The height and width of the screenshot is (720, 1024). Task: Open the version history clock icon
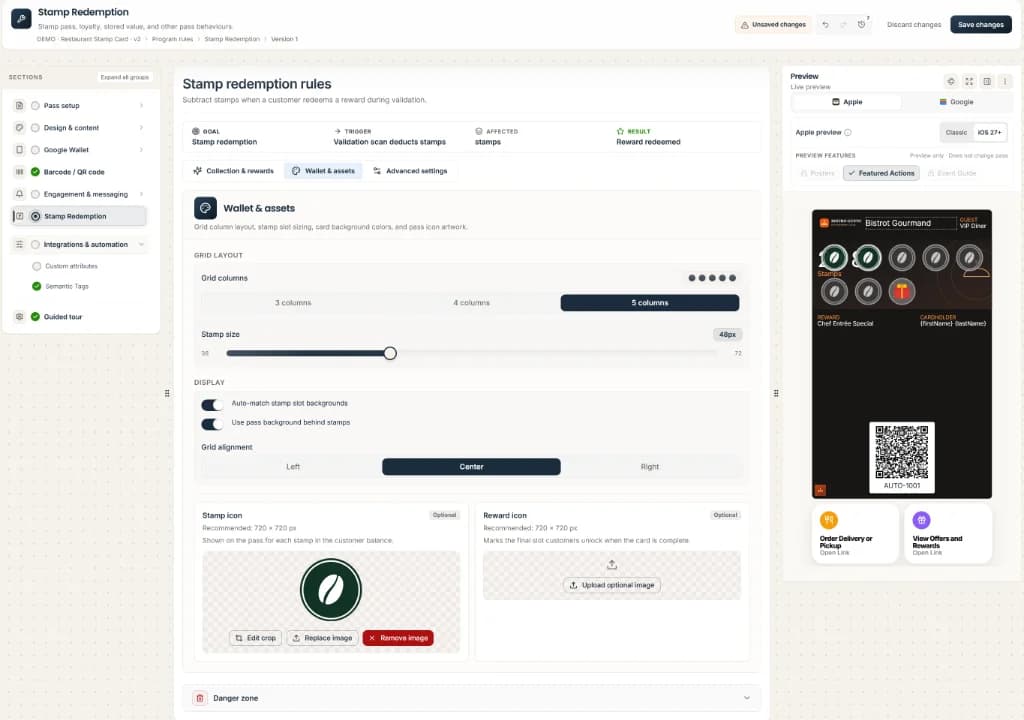(x=861, y=25)
